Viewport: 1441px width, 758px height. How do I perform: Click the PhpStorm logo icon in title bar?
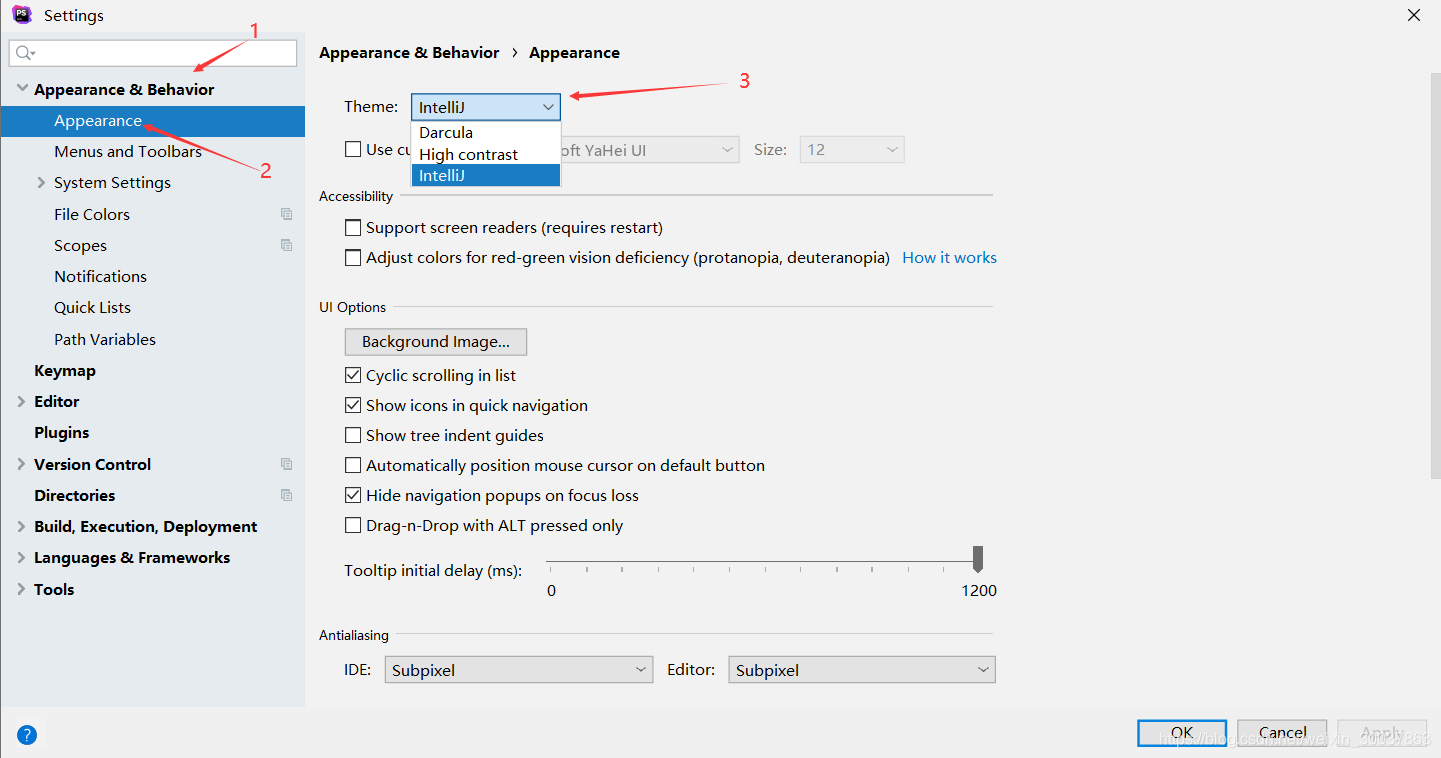click(22, 15)
